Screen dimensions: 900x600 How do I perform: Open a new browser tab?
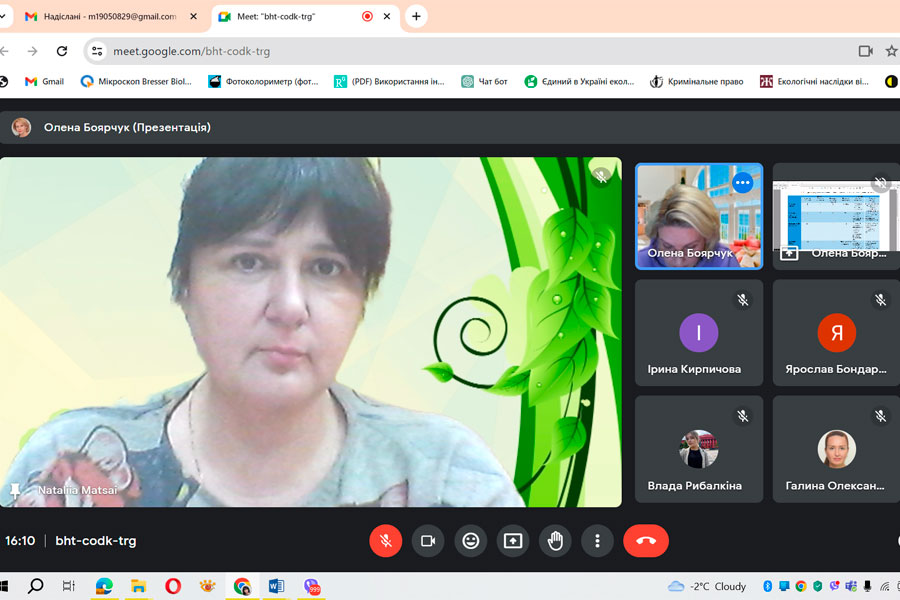click(416, 17)
